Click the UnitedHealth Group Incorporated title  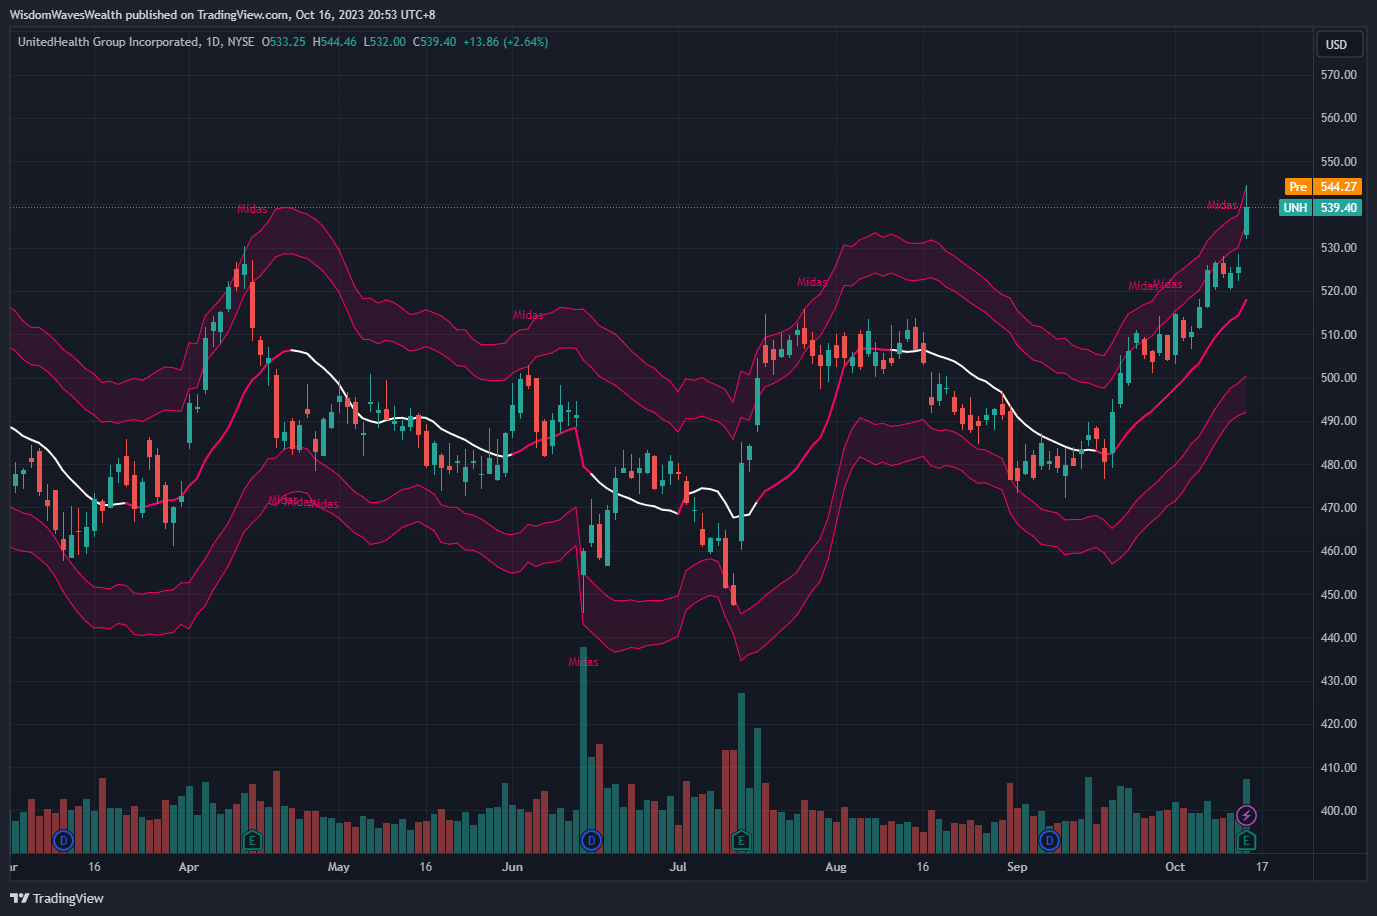pos(108,42)
